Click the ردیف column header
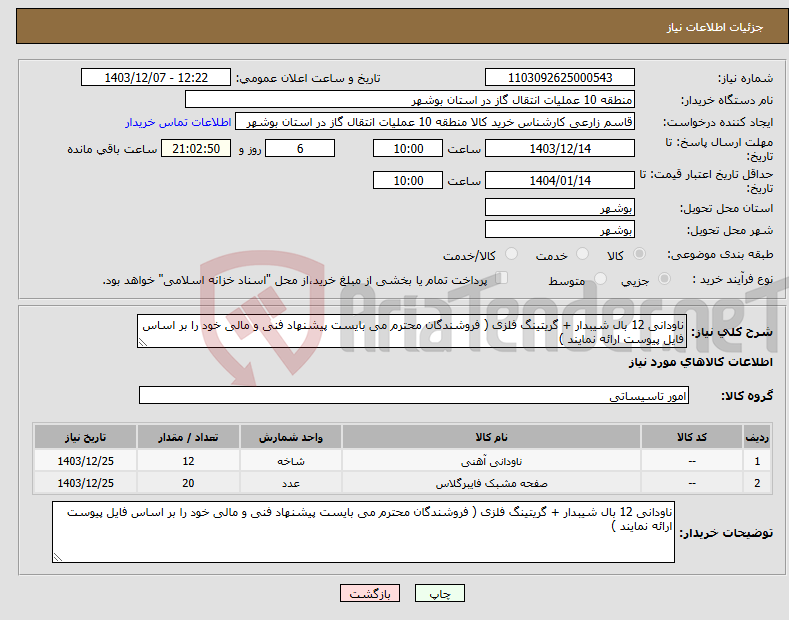This screenshot has width=789, height=620. [757, 437]
